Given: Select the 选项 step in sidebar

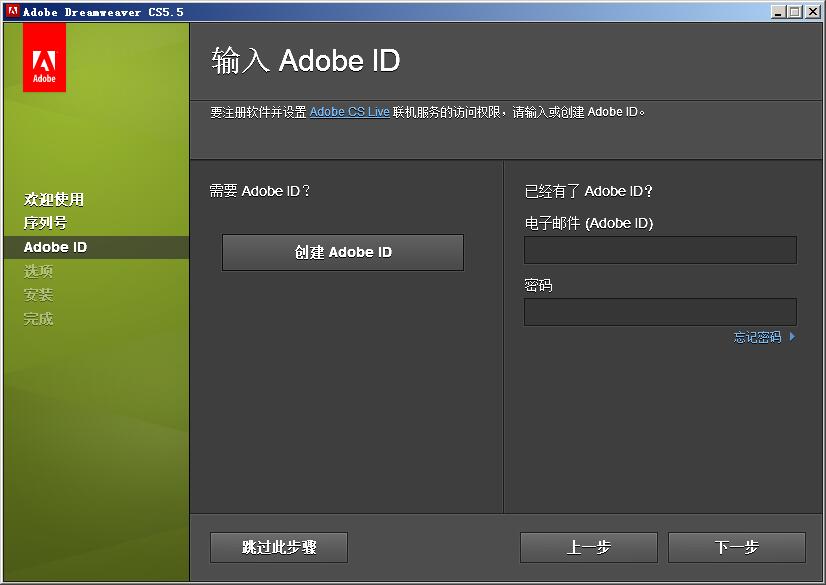Looking at the screenshot, I should tap(38, 271).
